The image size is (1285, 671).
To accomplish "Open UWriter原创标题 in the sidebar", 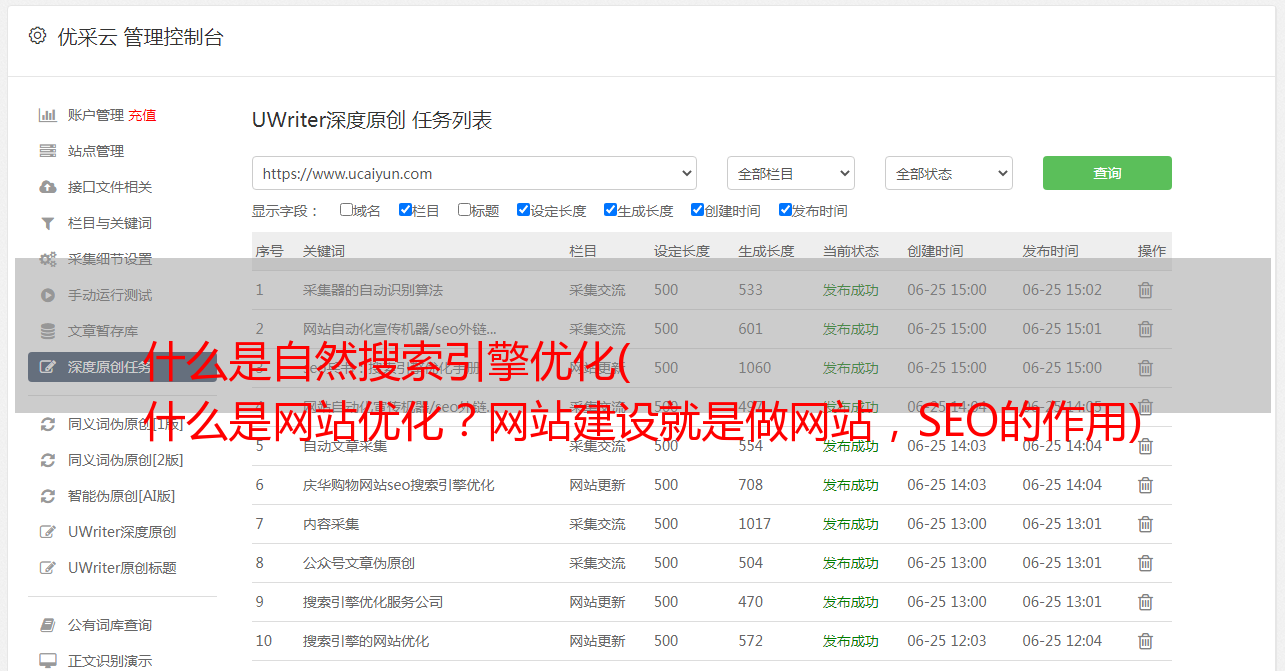I will (122, 568).
